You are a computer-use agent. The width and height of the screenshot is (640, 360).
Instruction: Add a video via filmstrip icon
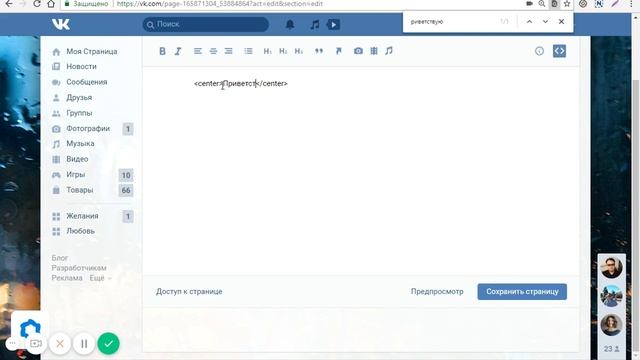pos(373,51)
